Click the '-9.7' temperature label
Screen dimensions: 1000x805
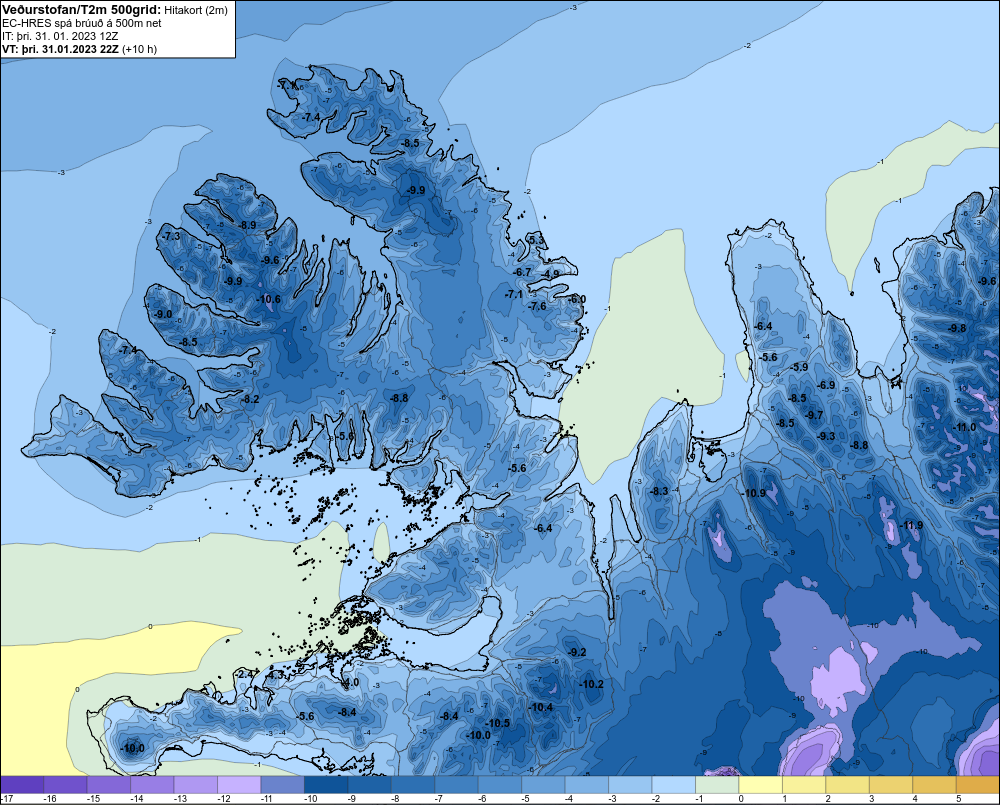[814, 415]
